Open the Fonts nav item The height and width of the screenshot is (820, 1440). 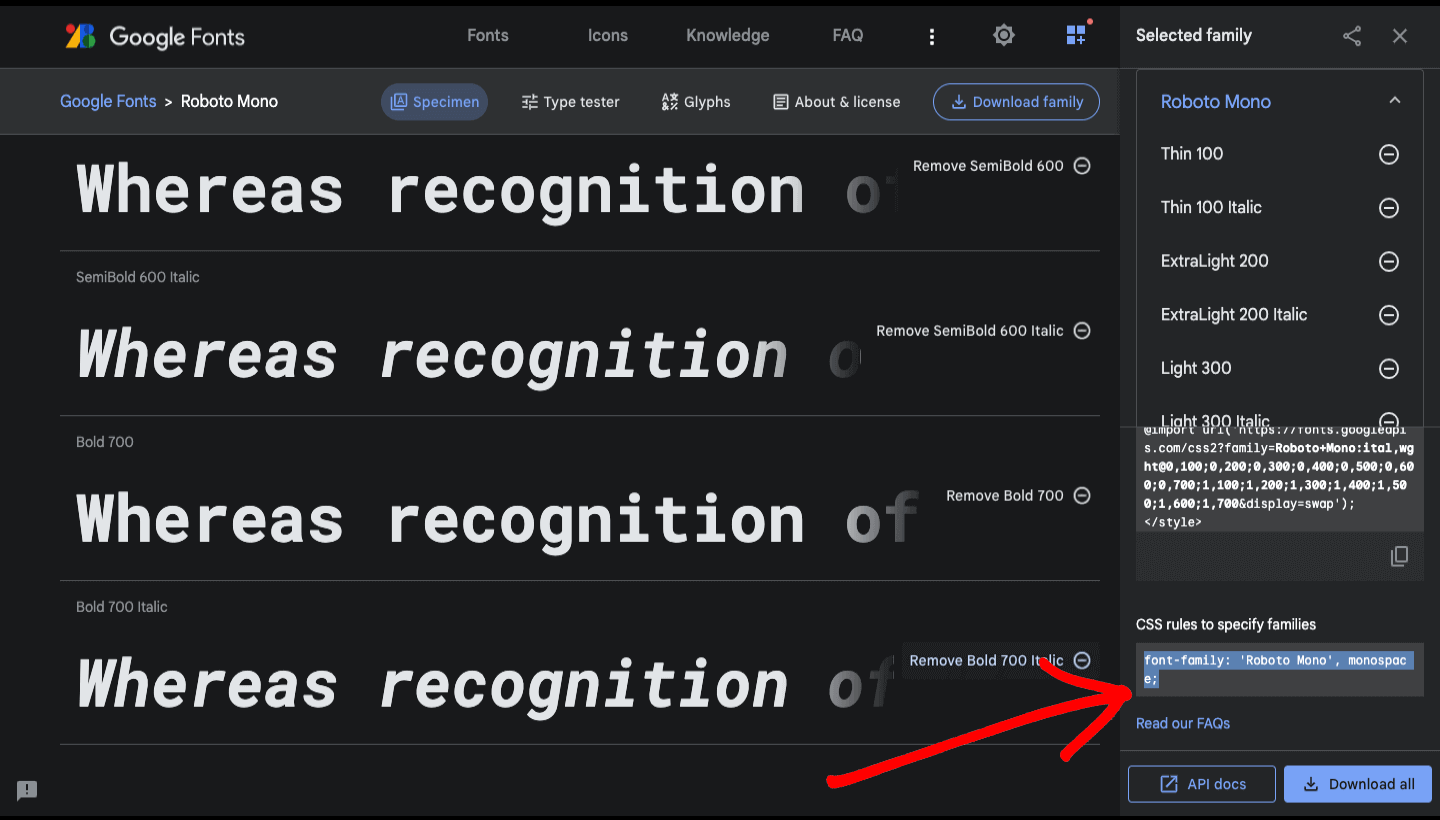[x=488, y=36]
